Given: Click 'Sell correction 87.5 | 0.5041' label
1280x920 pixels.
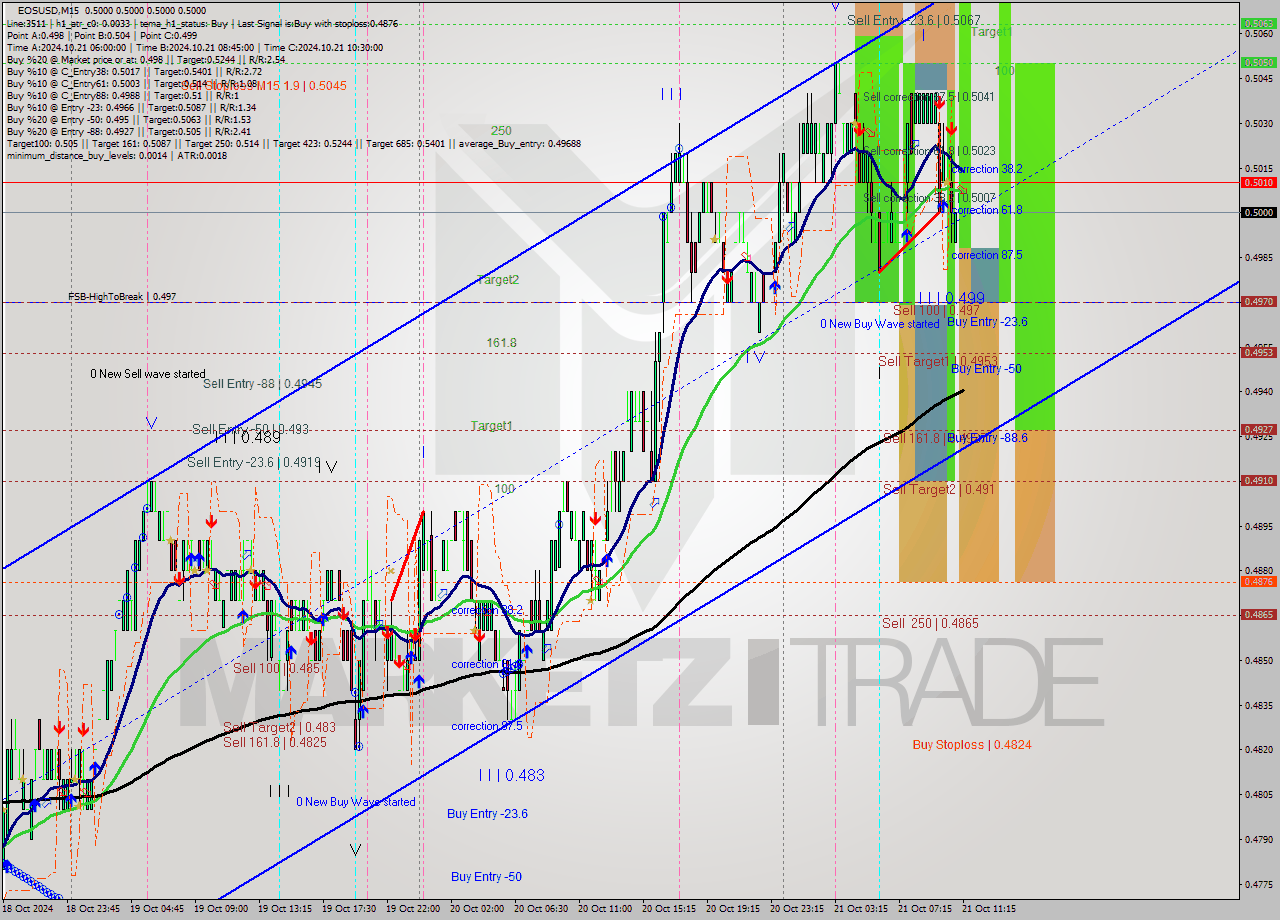Looking at the screenshot, I should point(929,97).
